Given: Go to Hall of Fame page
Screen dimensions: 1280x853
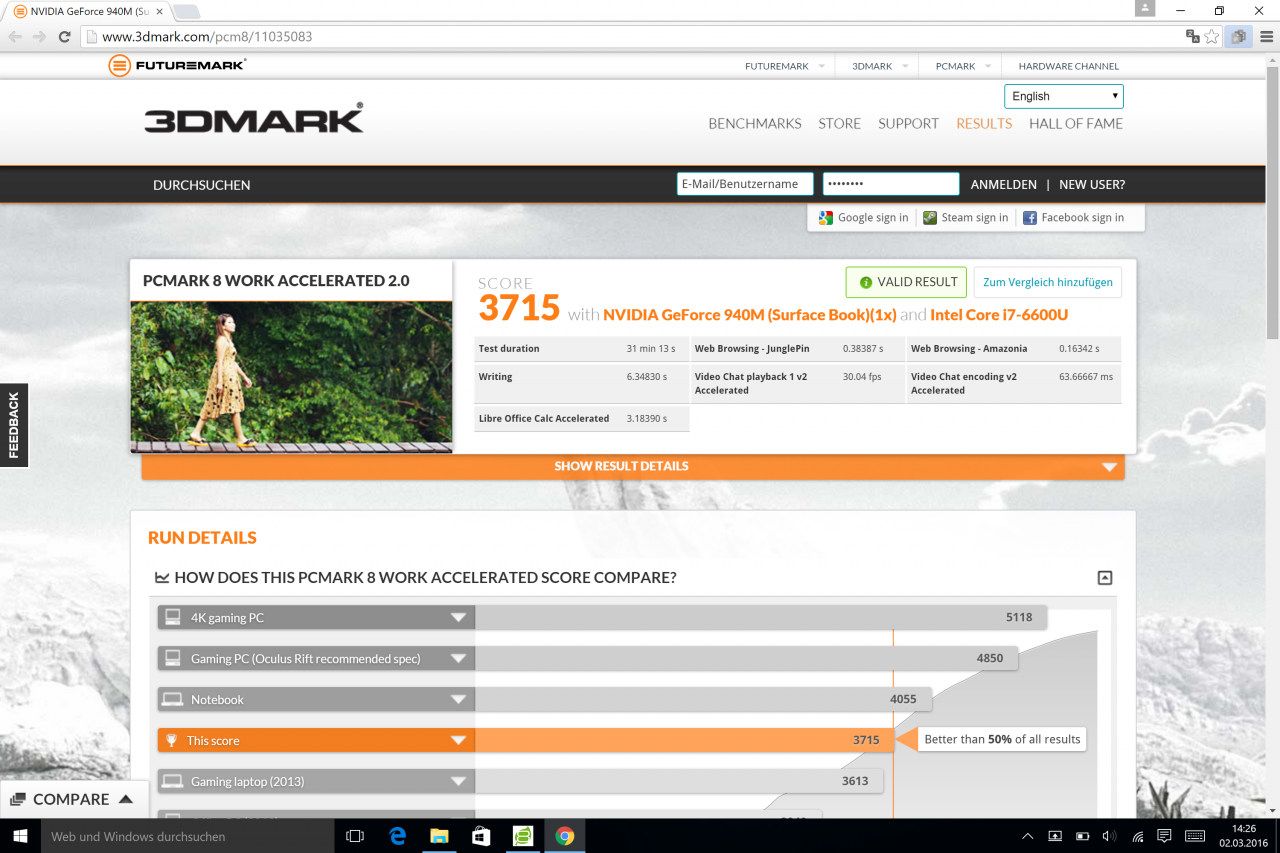Looking at the screenshot, I should pyautogui.click(x=1076, y=124).
